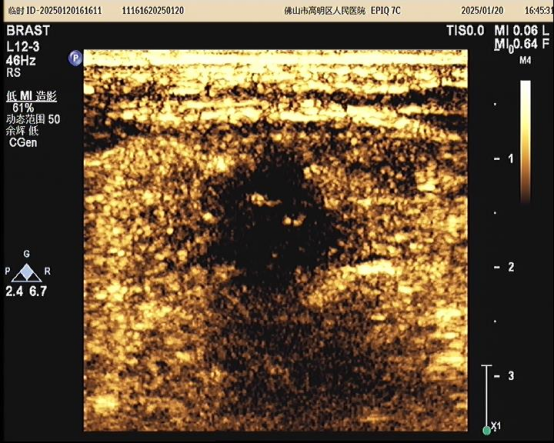Click the vertical depth bracket marker near 3 cm
554x443 pixels.
(487, 396)
